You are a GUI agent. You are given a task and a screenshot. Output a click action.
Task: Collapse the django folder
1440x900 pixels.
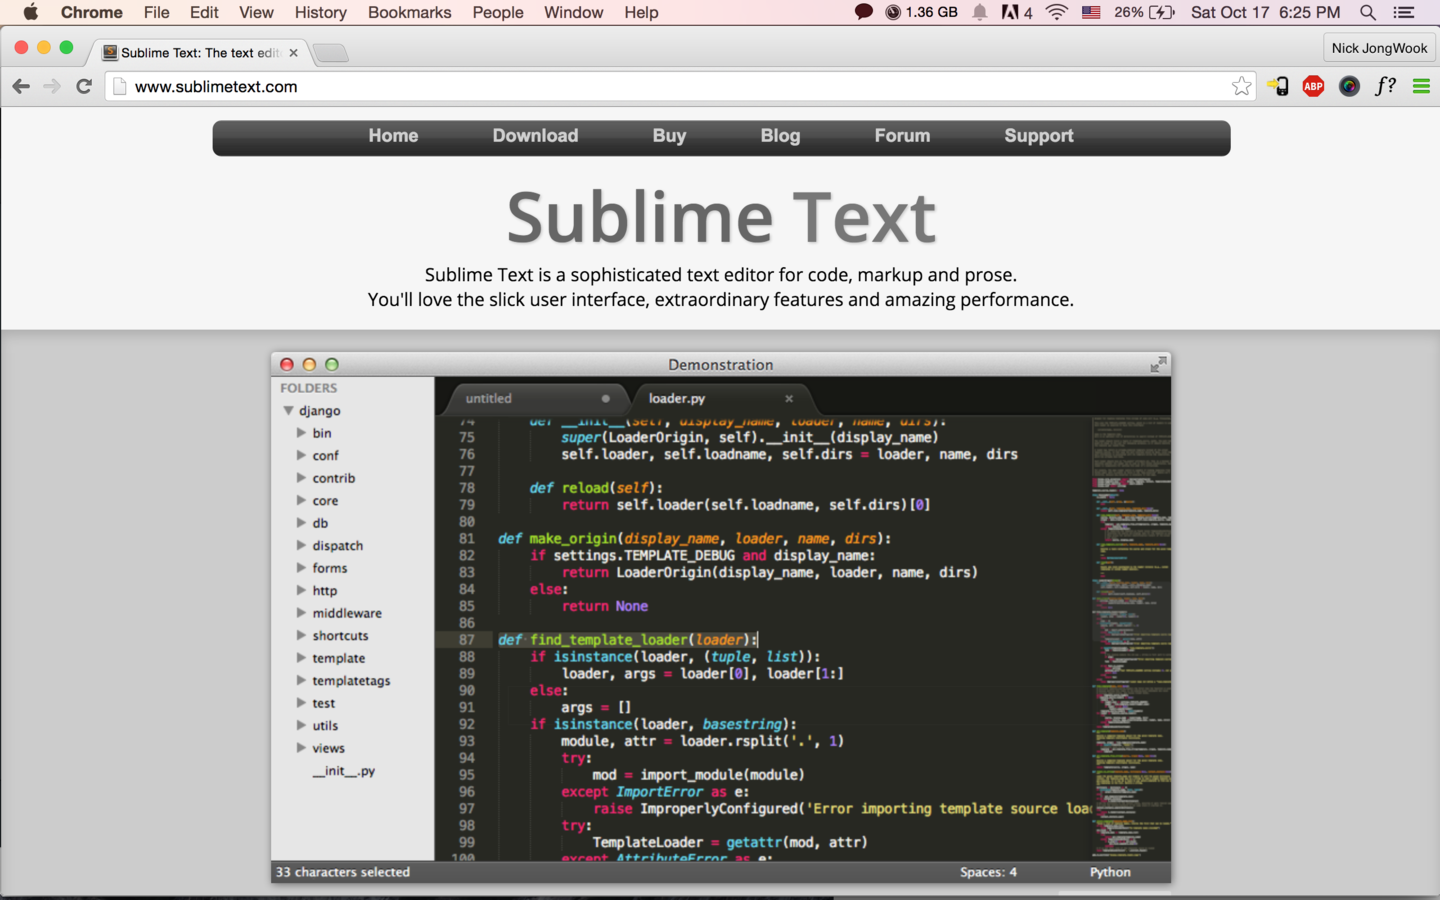click(288, 411)
